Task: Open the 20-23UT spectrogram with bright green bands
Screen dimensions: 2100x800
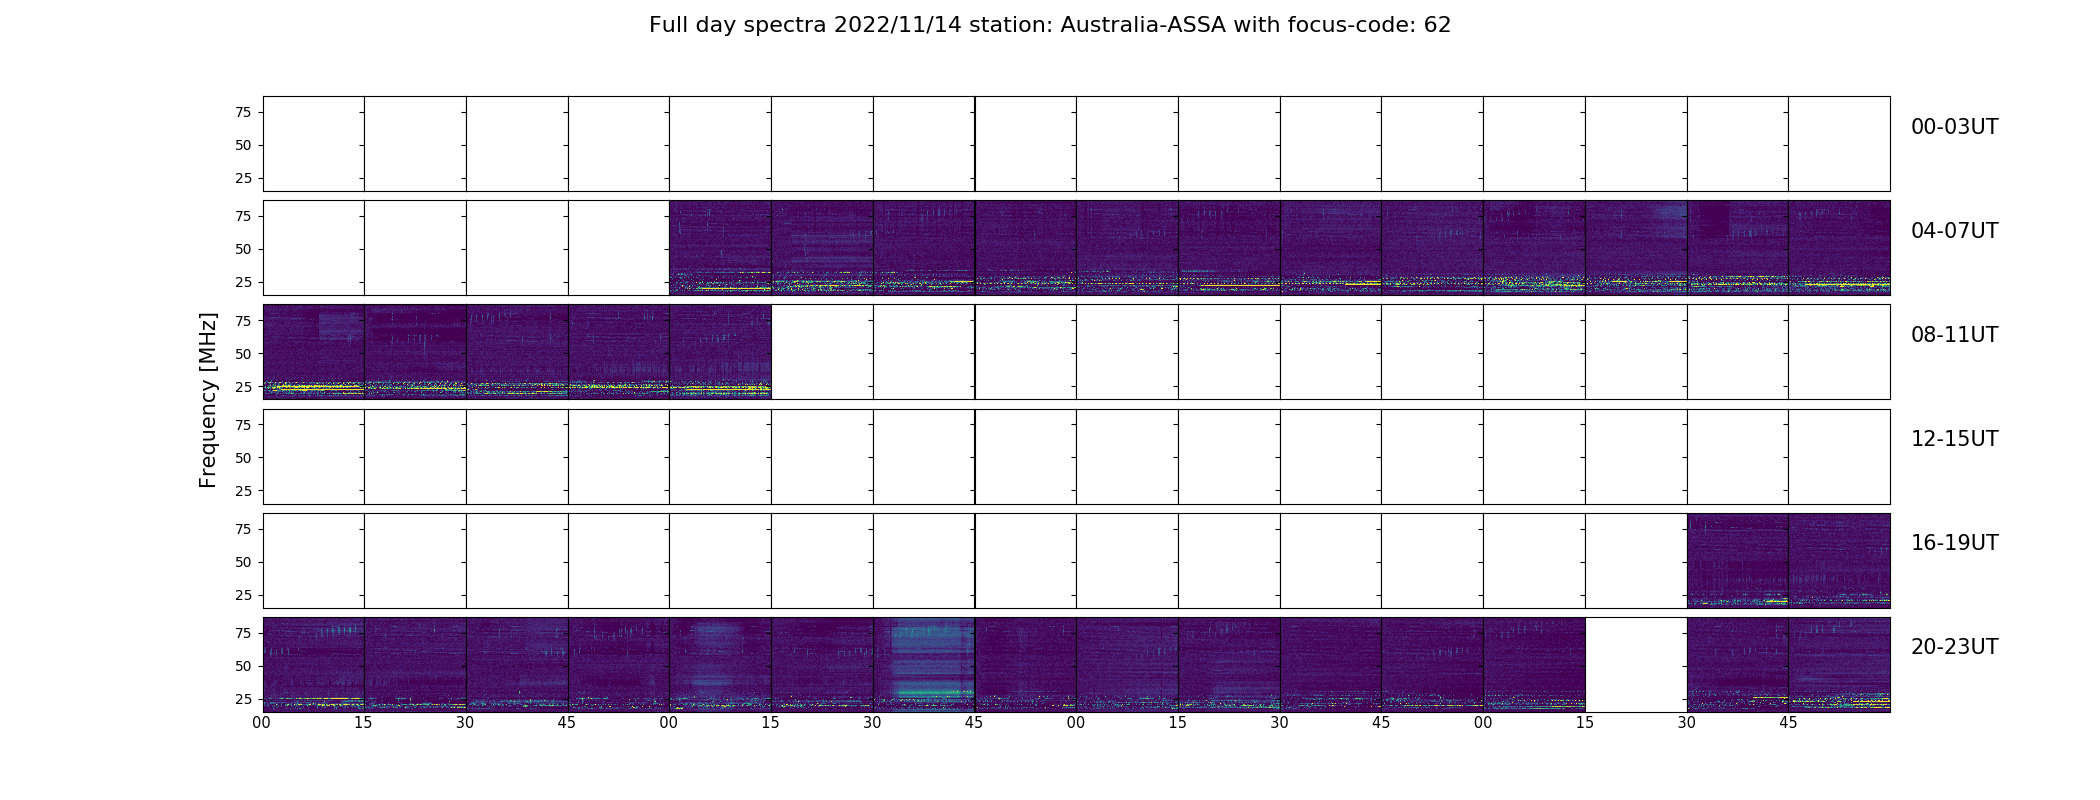Action: [924, 665]
